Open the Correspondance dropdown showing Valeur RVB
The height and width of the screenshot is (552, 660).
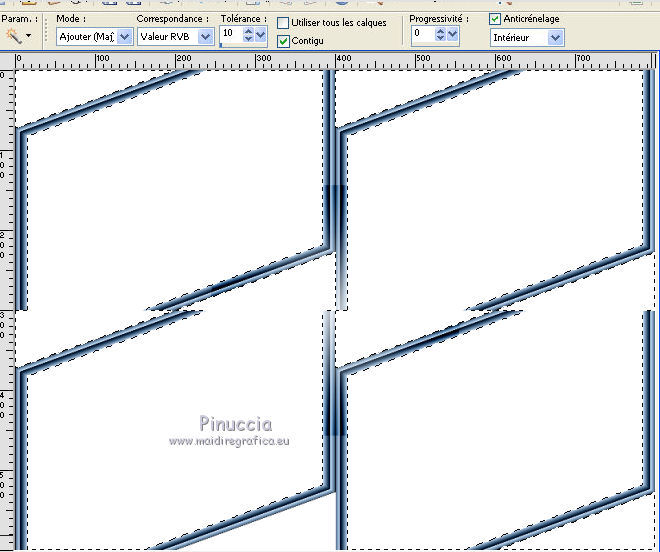(x=176, y=37)
